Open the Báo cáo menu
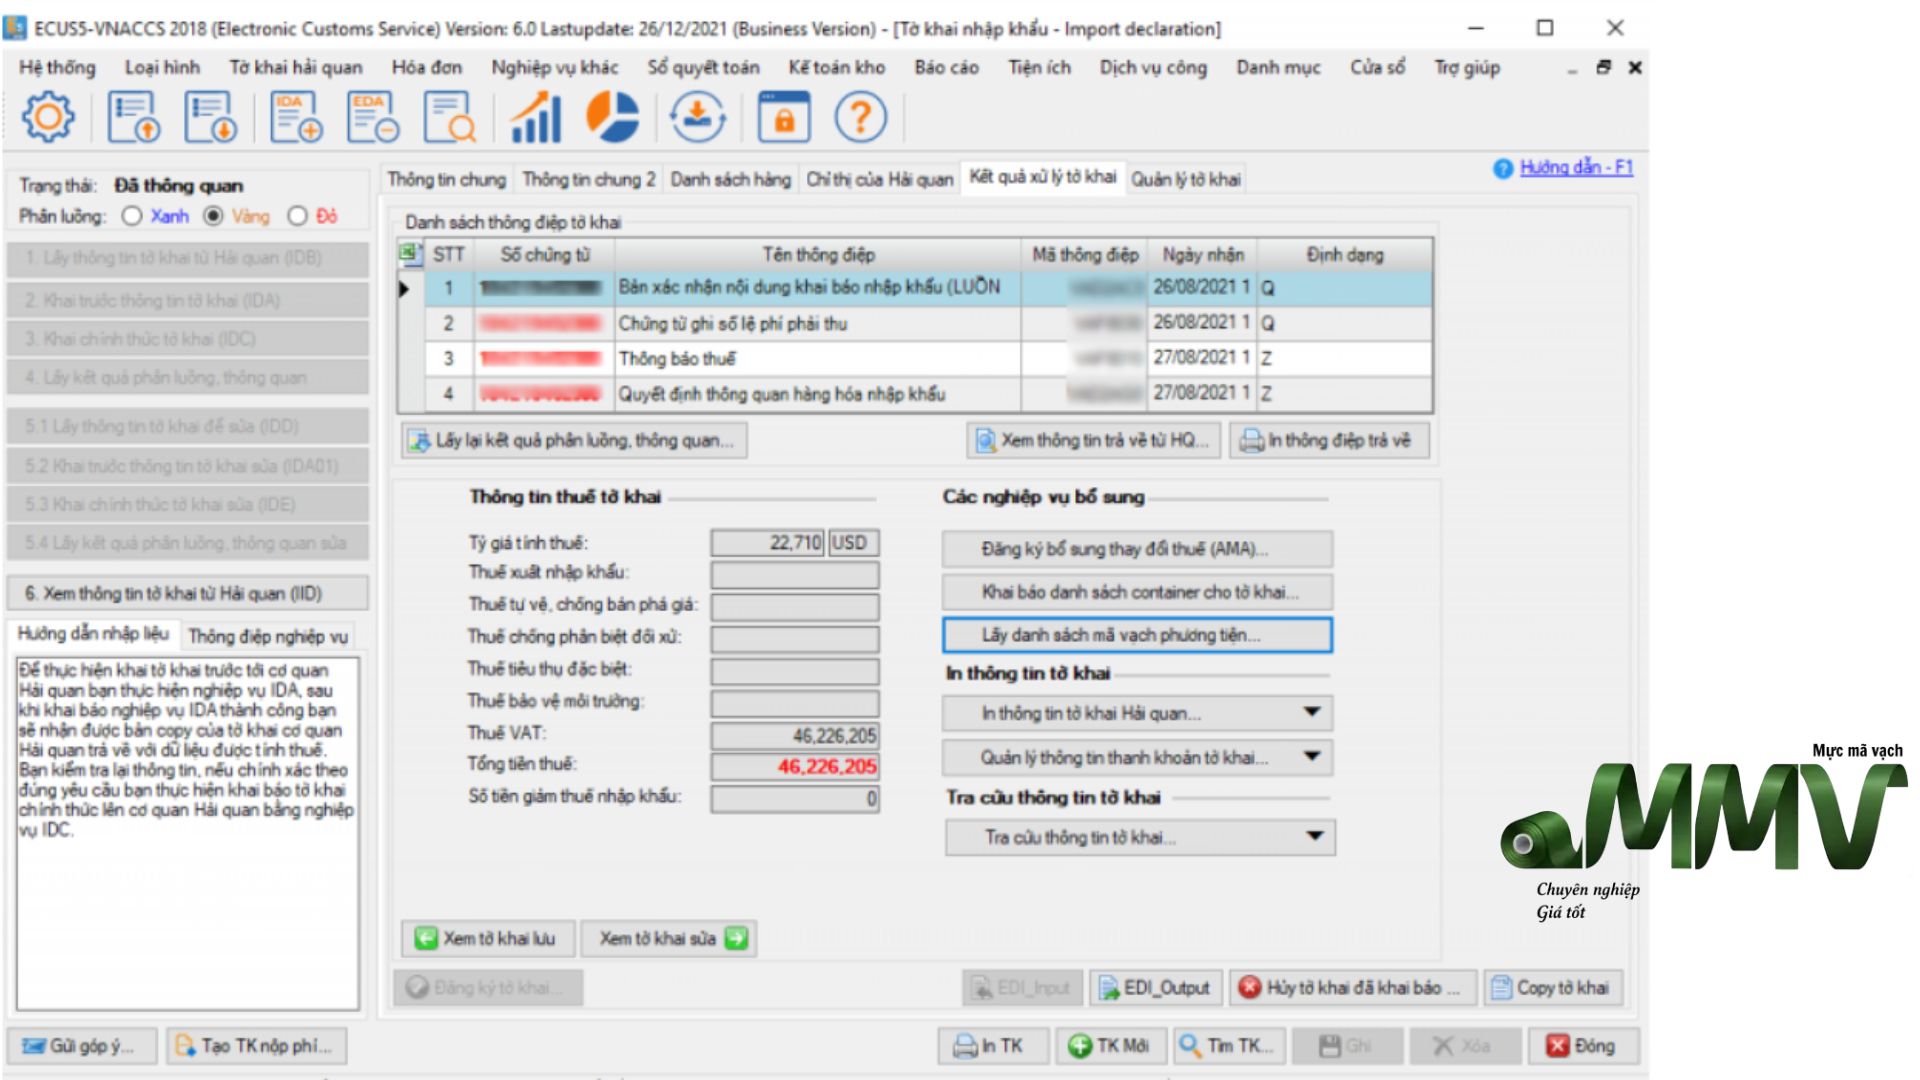 [946, 67]
